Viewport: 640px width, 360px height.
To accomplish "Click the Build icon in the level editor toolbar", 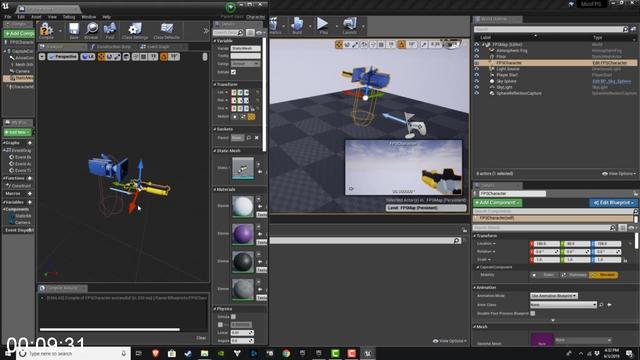I will pos(297,26).
